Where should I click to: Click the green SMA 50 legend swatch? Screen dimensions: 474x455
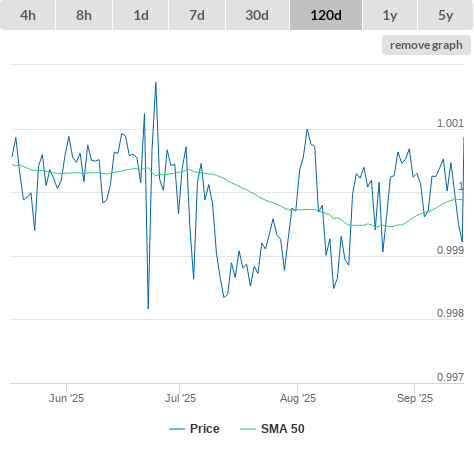pos(248,429)
